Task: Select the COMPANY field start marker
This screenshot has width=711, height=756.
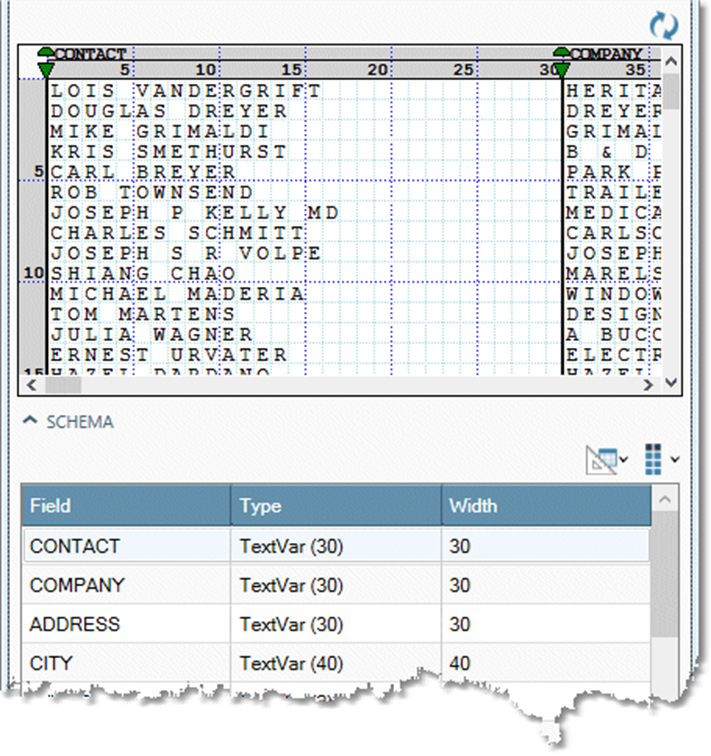Action: click(x=561, y=62)
